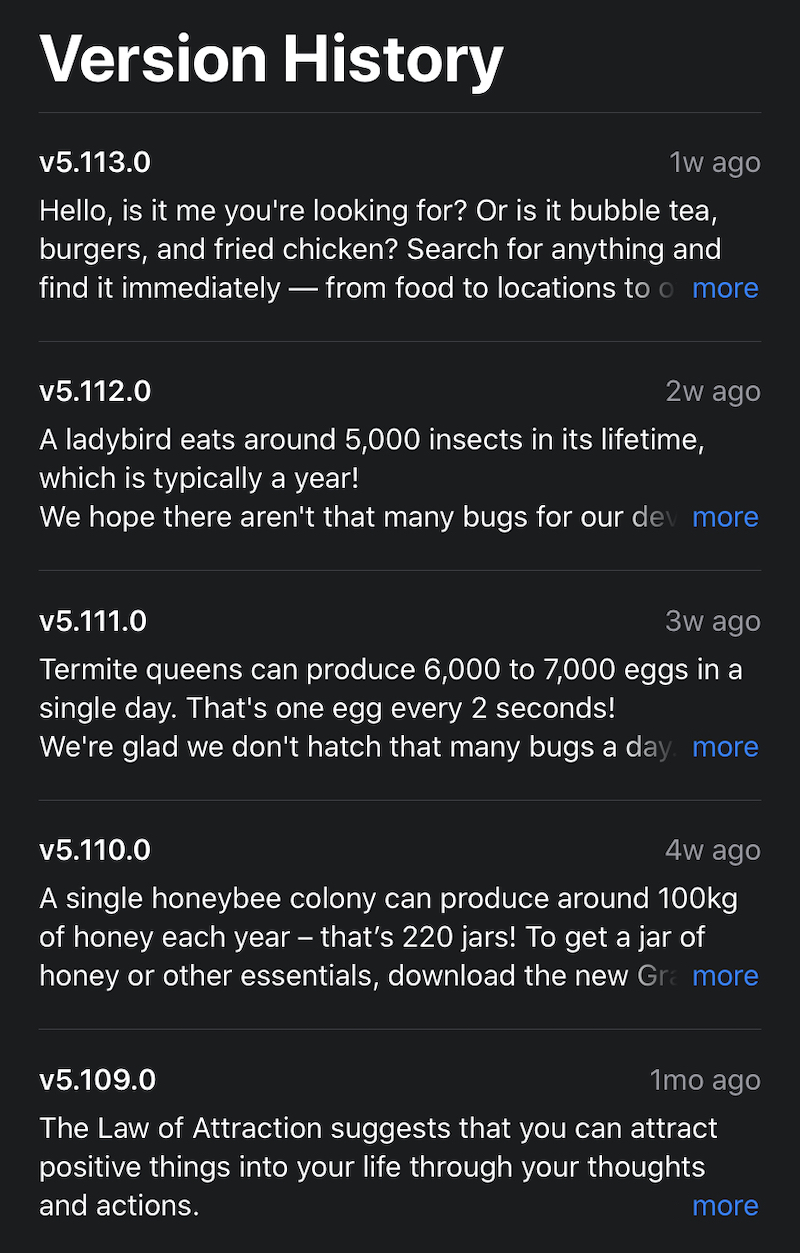Expand v5.113.0 notes with the more link
Viewport: 800px width, 1253px height.
pos(725,288)
